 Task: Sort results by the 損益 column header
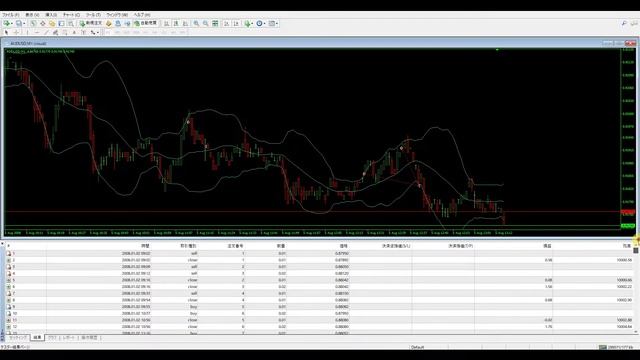(x=547, y=246)
